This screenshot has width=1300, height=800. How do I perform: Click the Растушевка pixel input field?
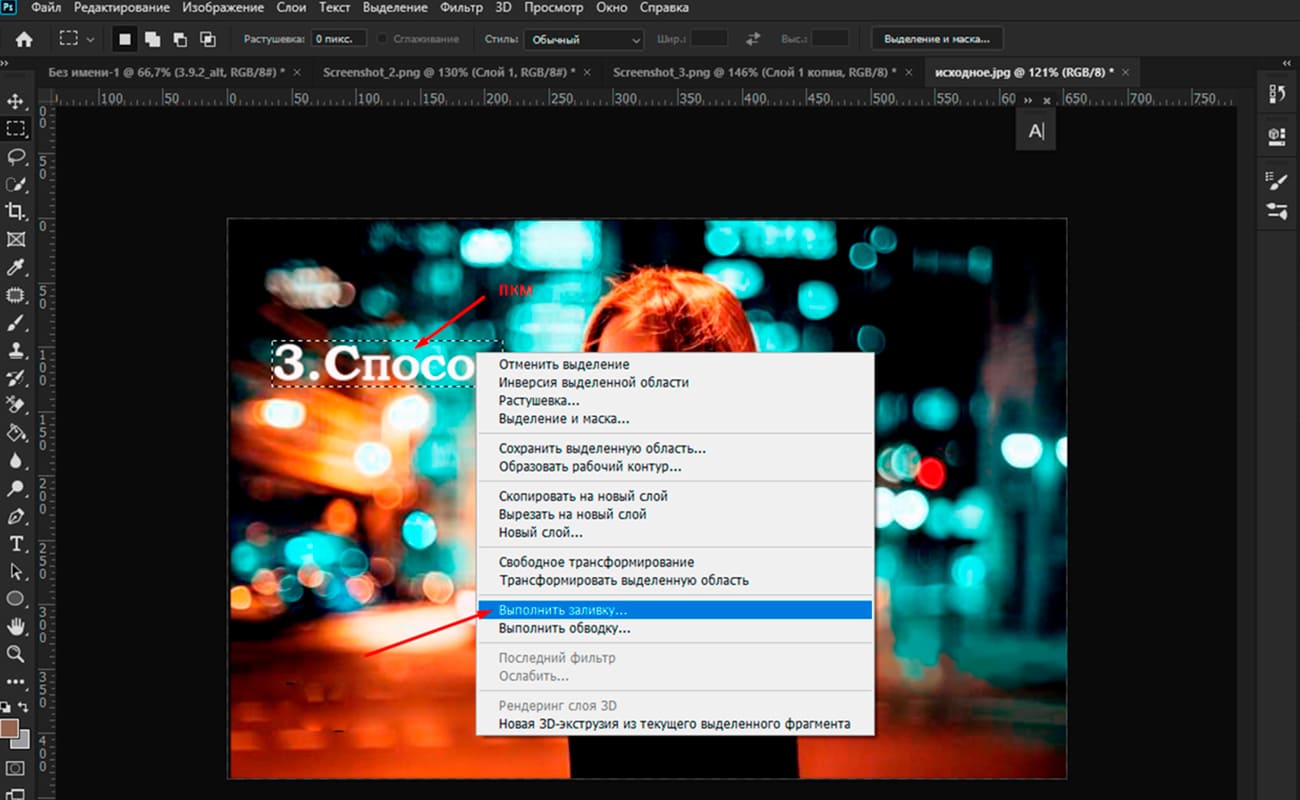click(338, 39)
